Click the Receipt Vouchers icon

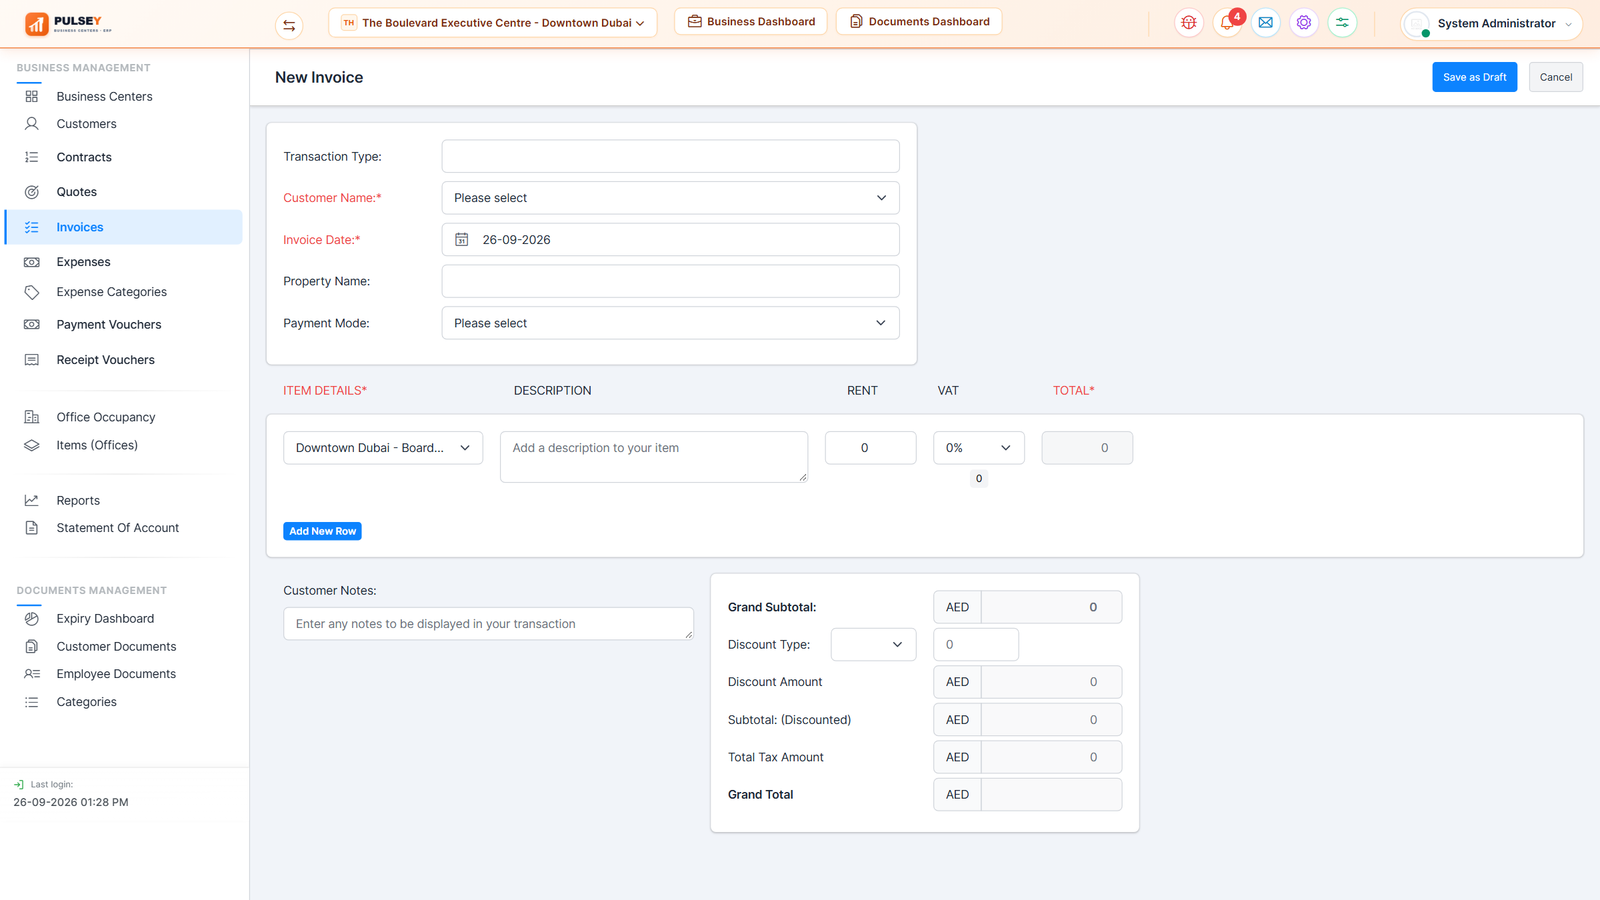tap(32, 360)
